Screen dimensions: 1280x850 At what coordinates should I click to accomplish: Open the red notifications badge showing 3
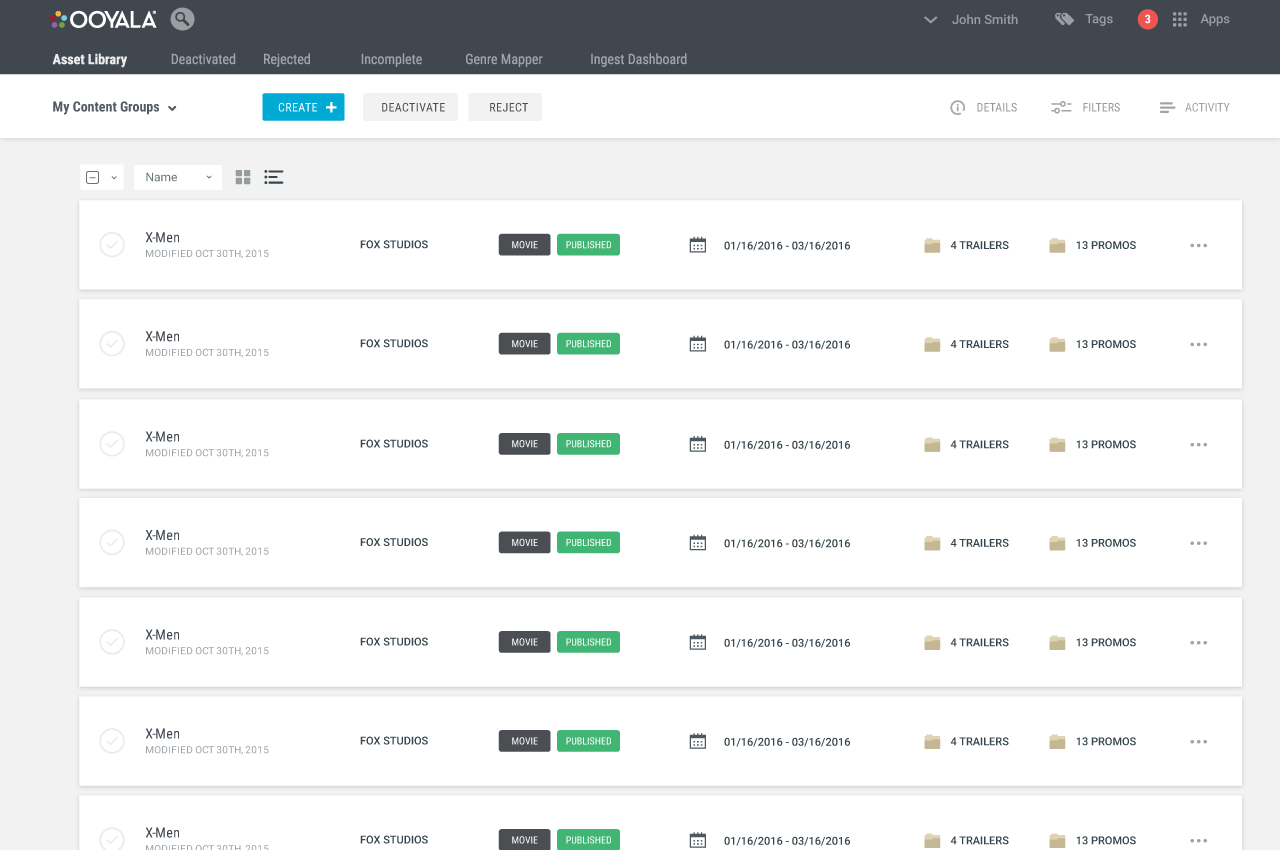click(1147, 19)
